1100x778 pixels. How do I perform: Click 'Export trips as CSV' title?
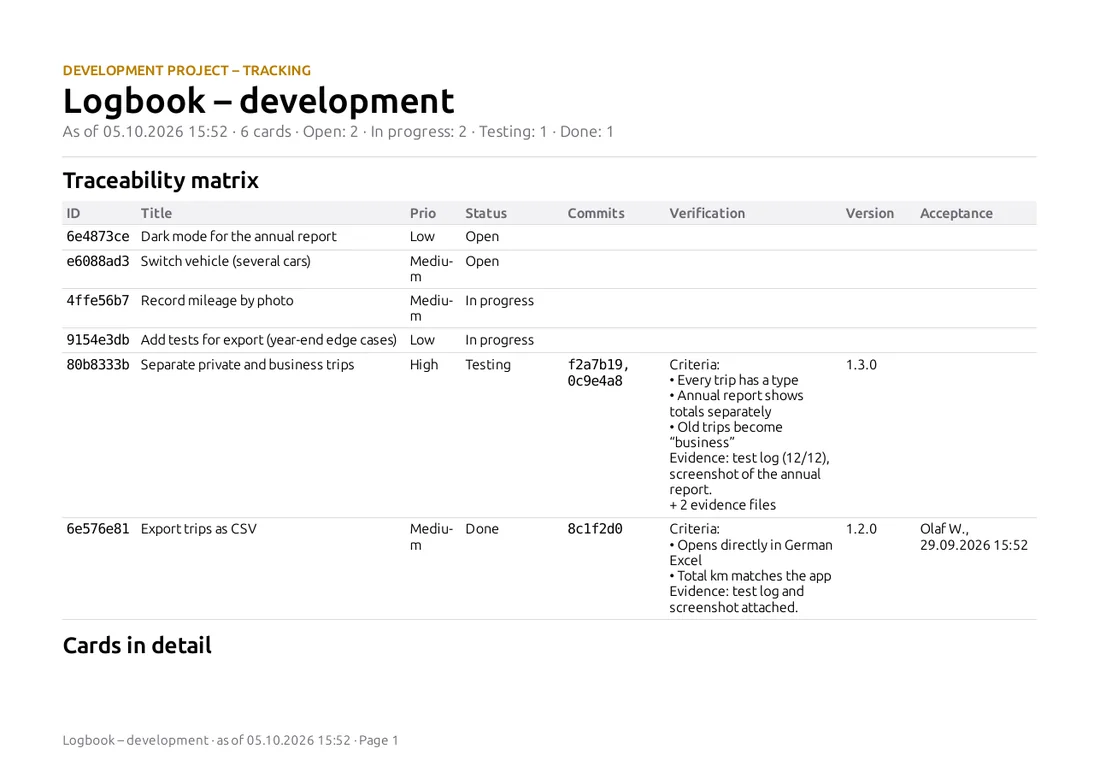tap(199, 529)
